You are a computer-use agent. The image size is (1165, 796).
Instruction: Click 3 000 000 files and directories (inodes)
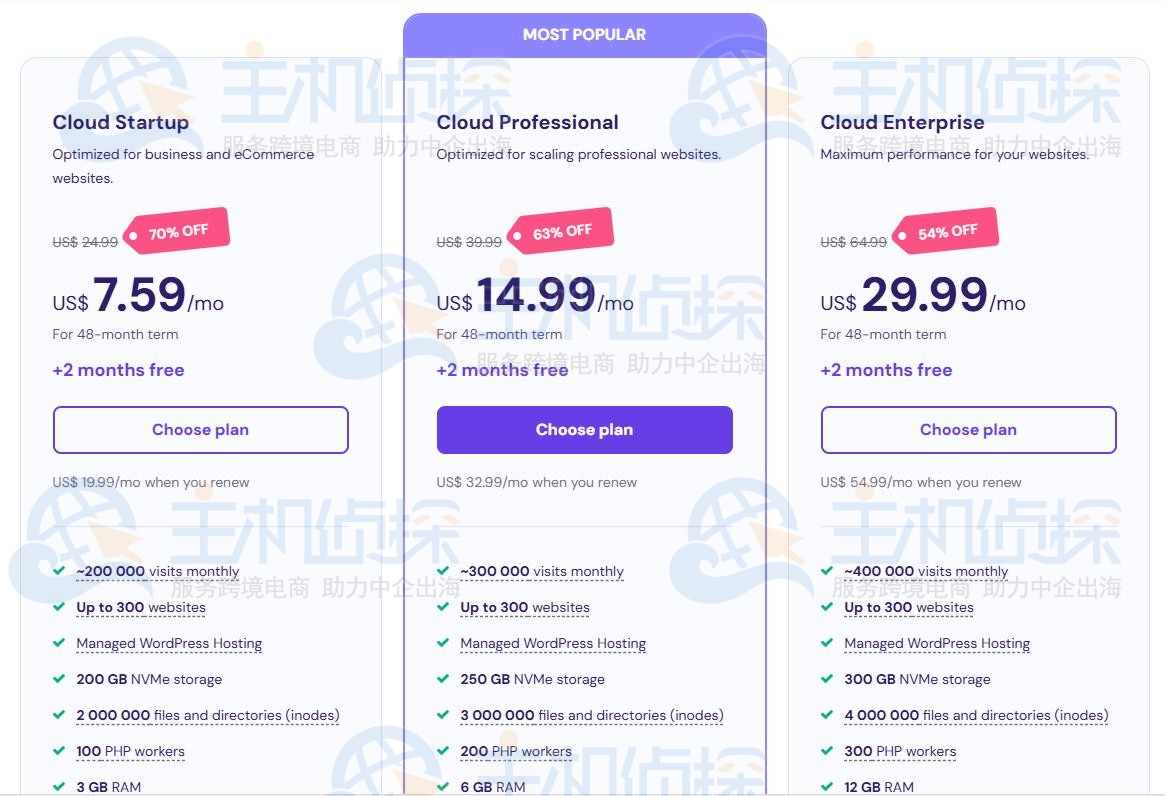(590, 715)
